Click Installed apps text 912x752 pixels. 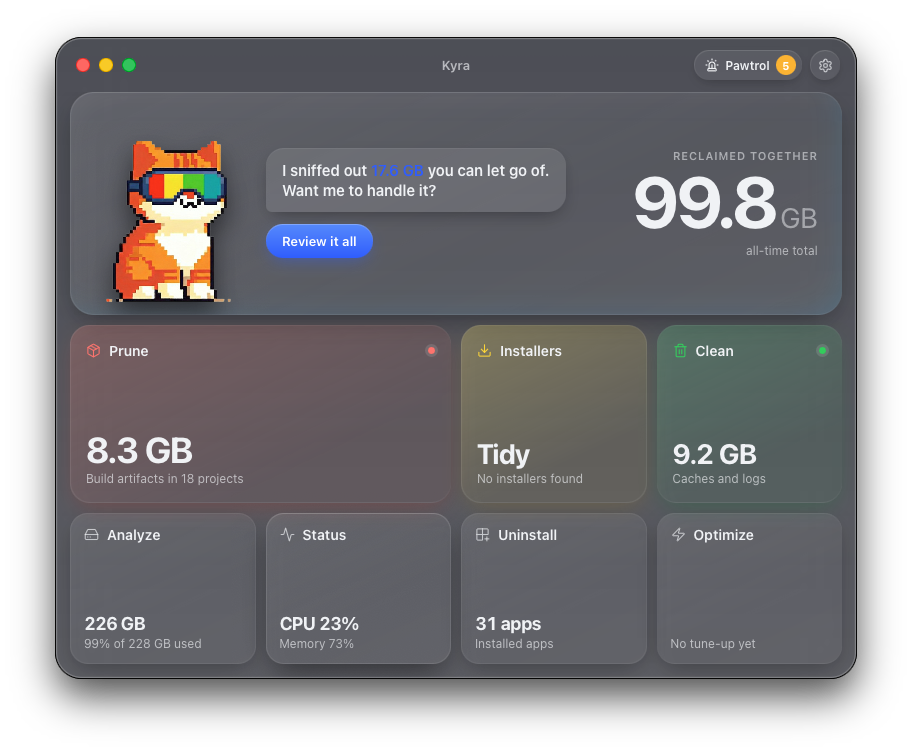(x=514, y=644)
